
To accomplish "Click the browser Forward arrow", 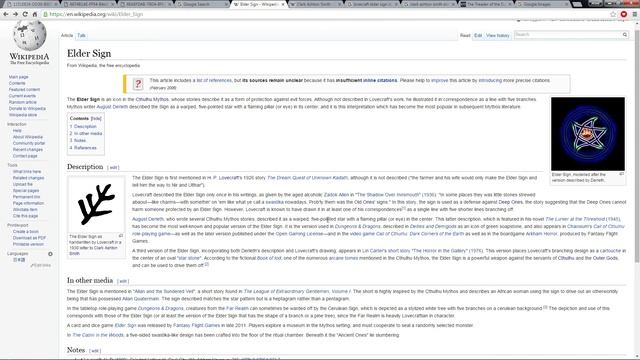I will pyautogui.click(x=16, y=14).
